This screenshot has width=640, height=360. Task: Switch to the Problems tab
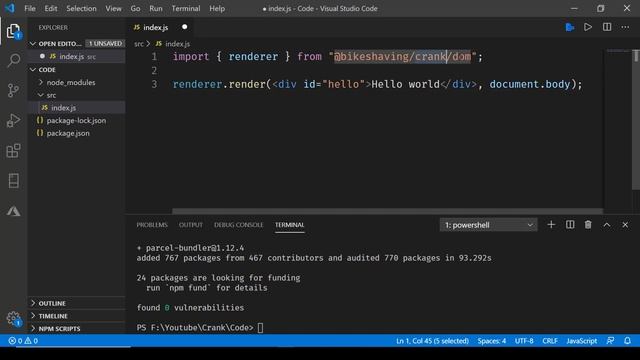pyautogui.click(x=152, y=225)
